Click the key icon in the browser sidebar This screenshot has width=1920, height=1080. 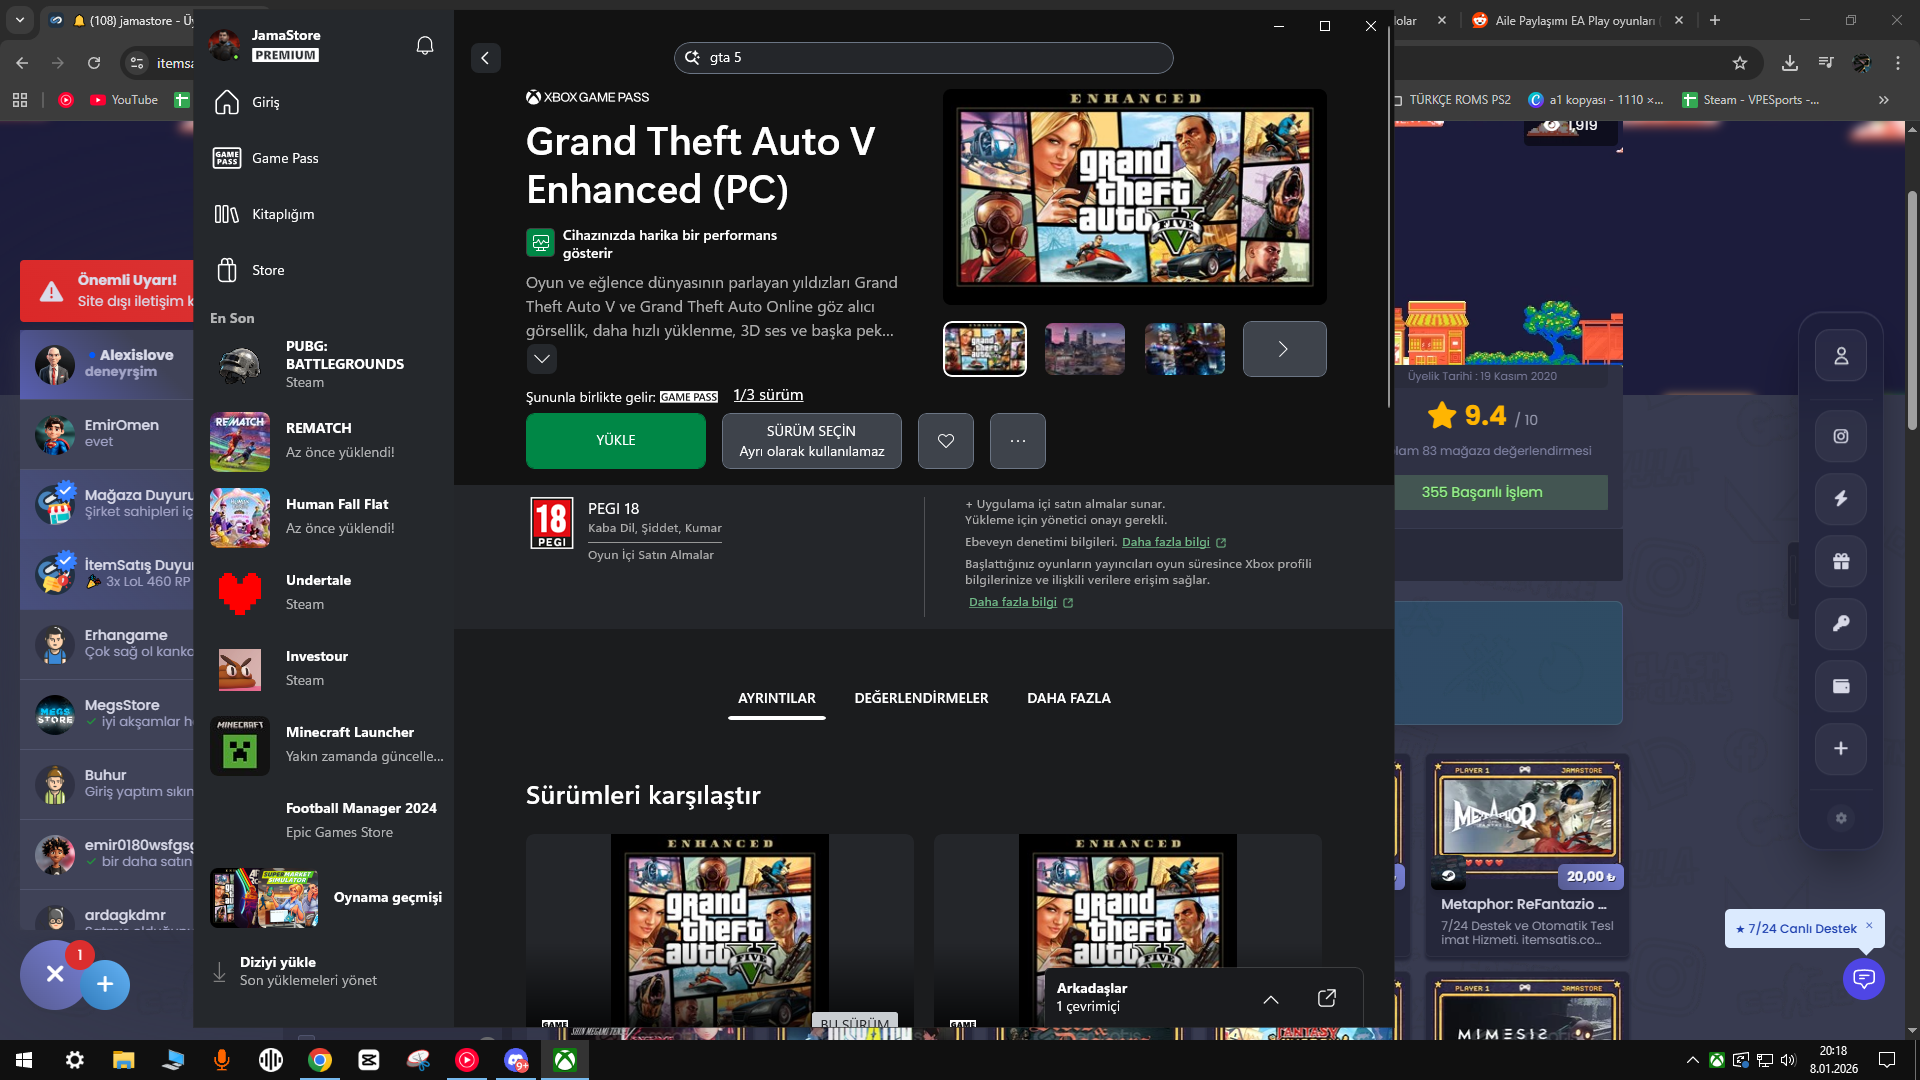click(x=1841, y=624)
